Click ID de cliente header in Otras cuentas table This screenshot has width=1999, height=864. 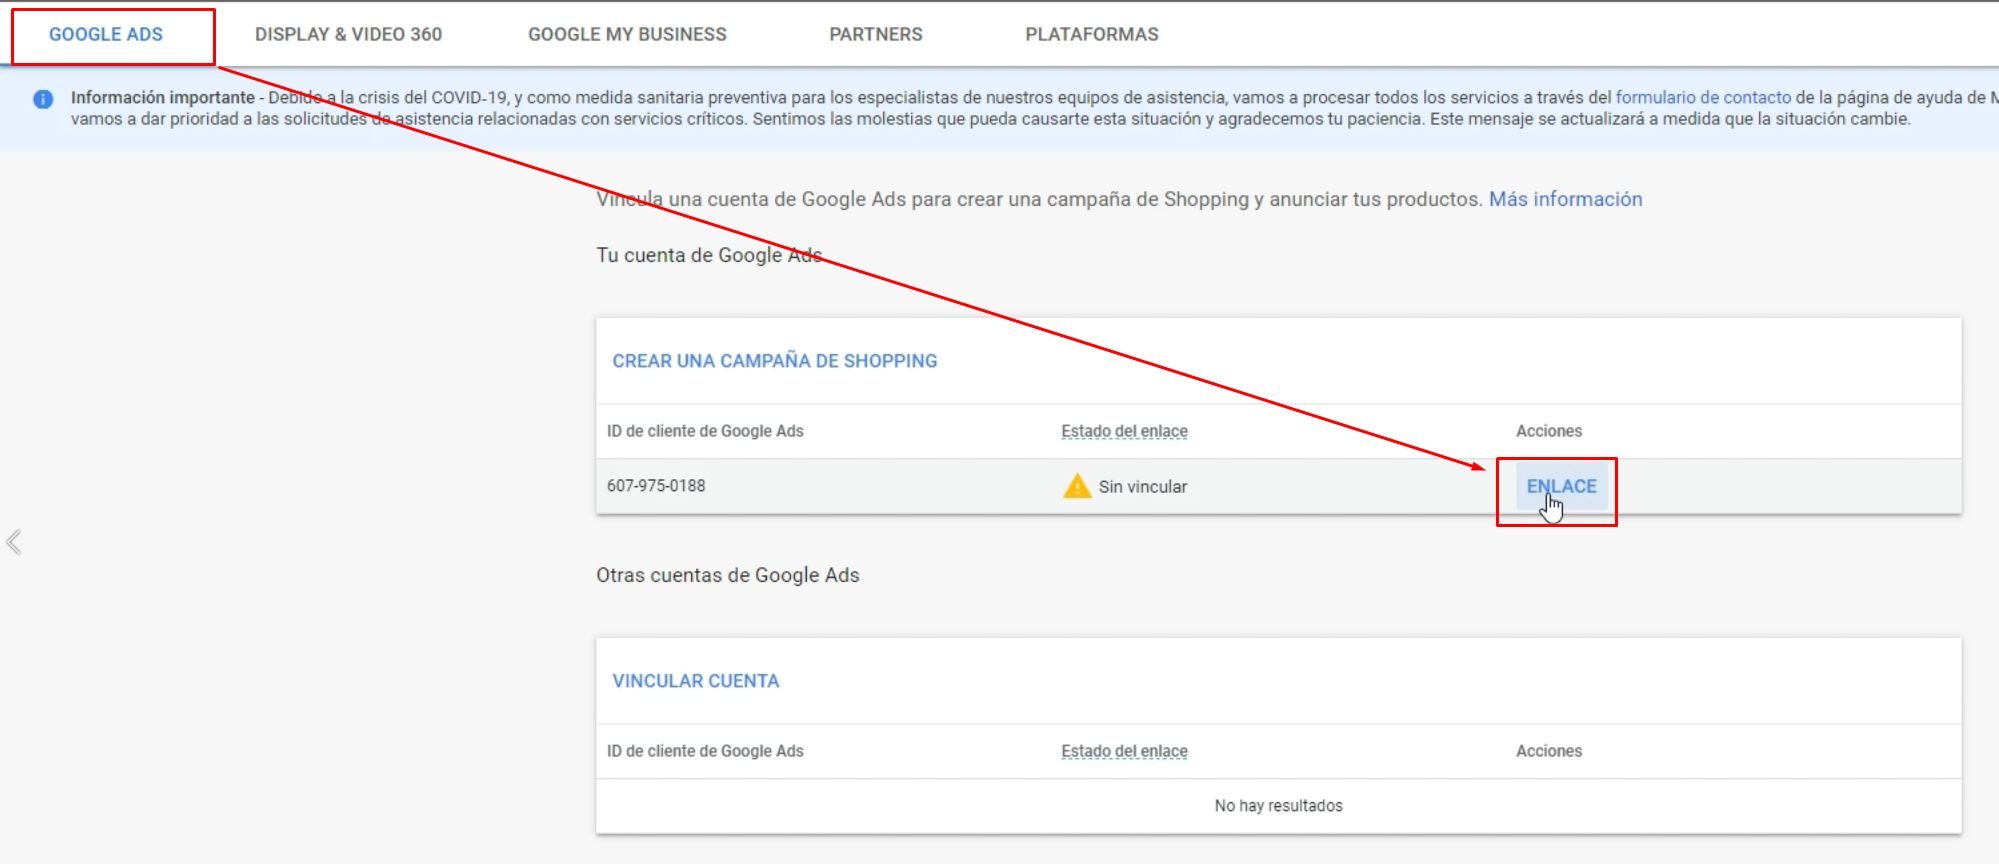point(705,751)
